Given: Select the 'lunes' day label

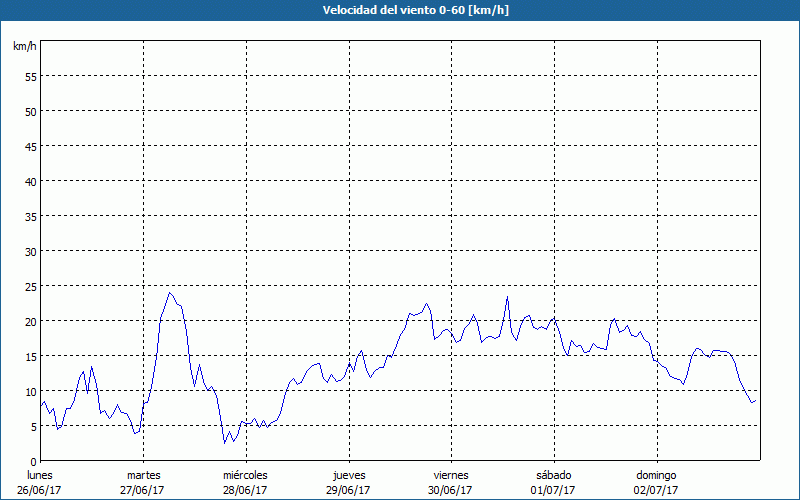Looking at the screenshot, I should 40,474.
